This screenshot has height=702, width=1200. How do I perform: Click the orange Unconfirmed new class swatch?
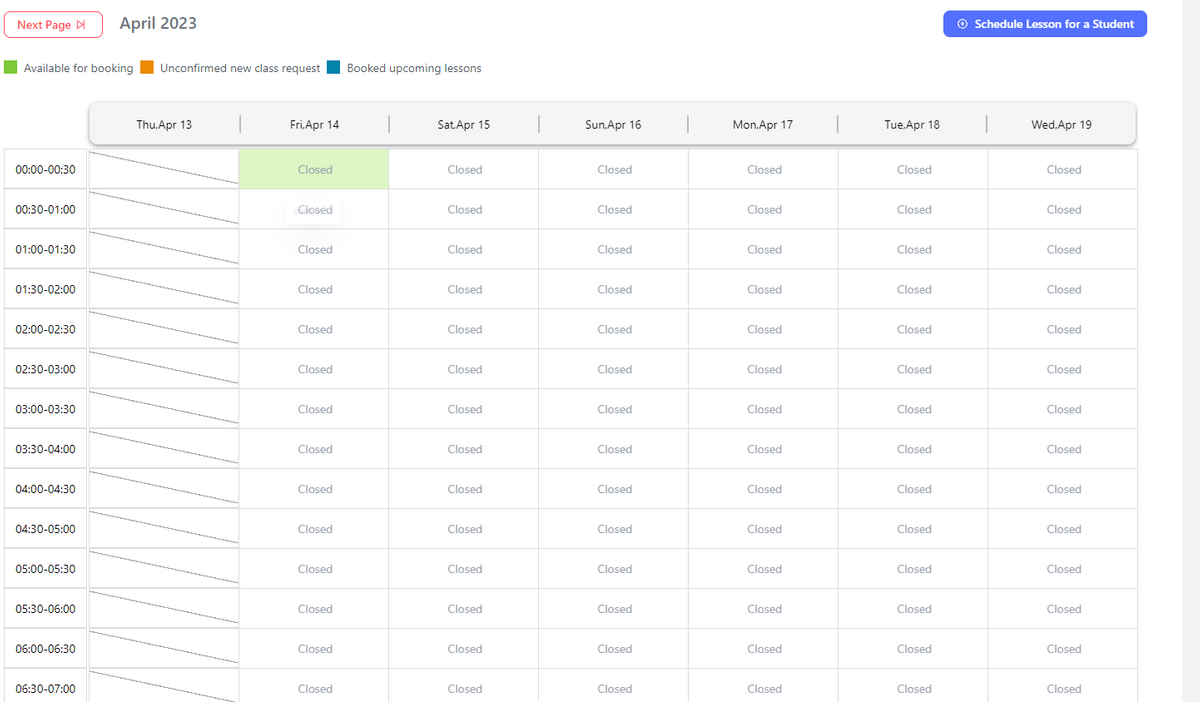point(147,68)
